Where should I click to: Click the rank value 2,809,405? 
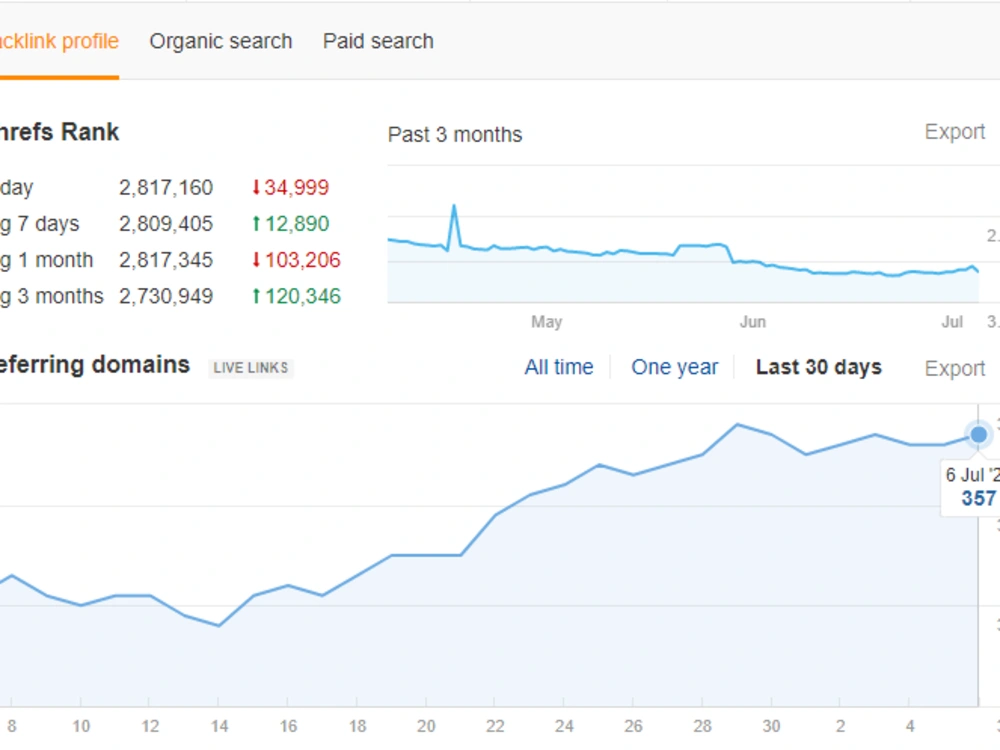166,224
